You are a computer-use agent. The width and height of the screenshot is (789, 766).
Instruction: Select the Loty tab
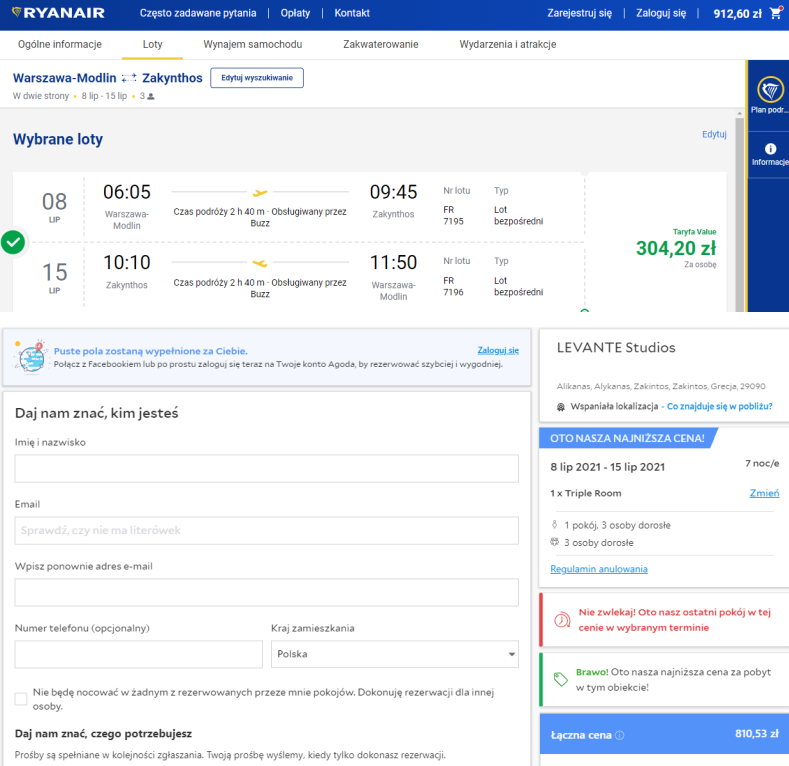(x=152, y=44)
